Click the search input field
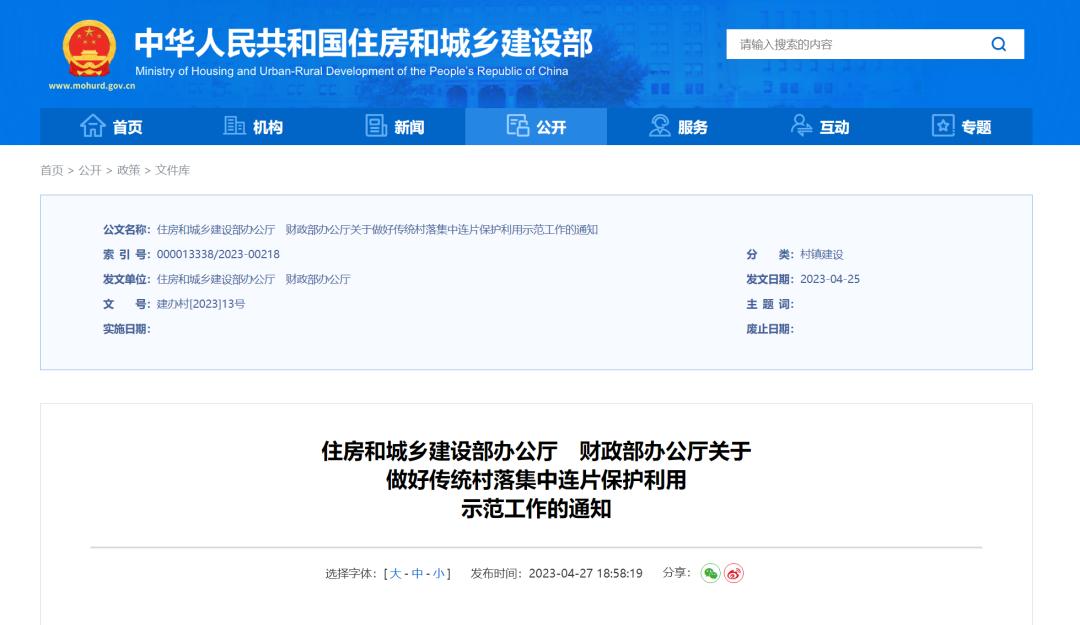1080x625 pixels. coord(854,44)
